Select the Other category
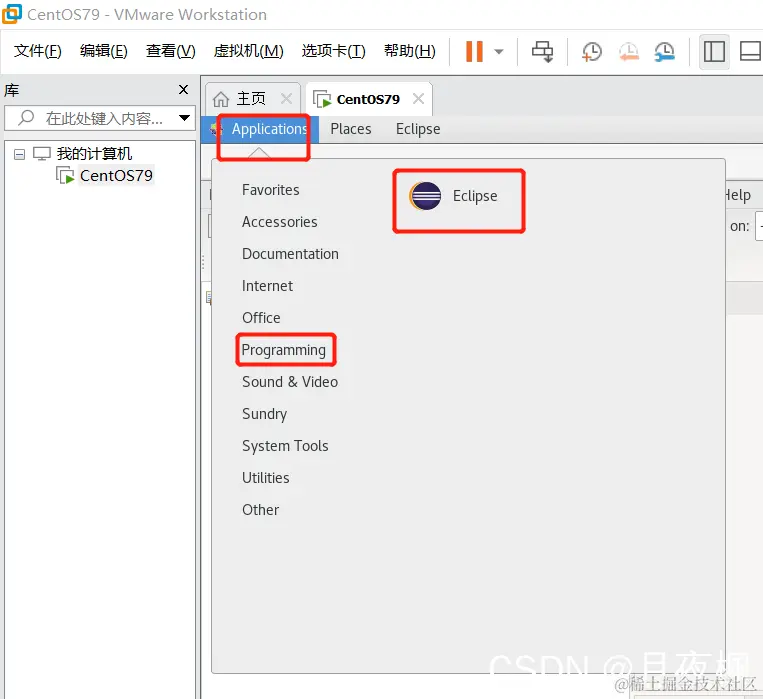The image size is (763, 699). point(260,510)
